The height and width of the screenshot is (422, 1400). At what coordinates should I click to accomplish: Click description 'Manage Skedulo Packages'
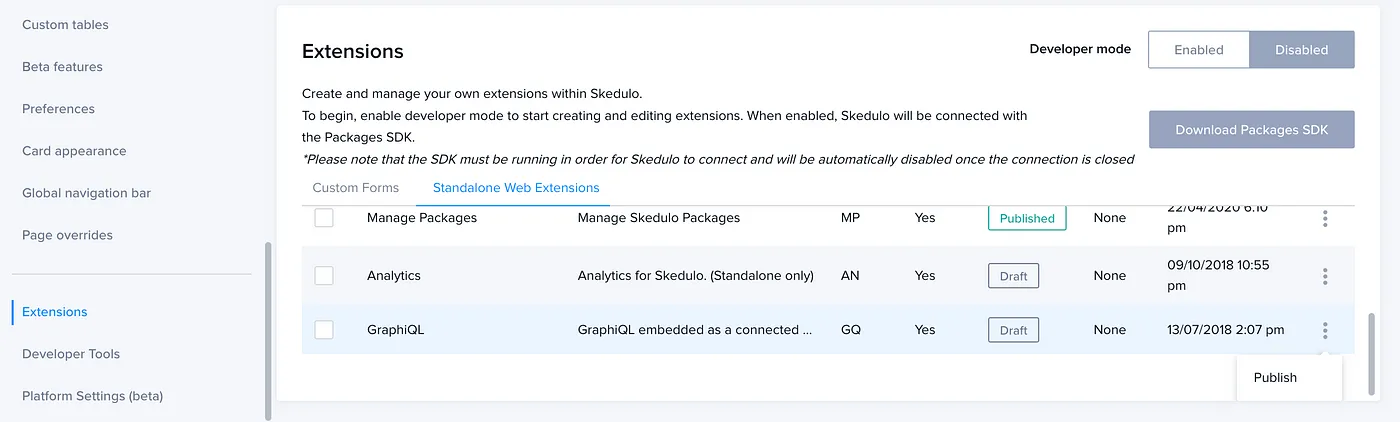pyautogui.click(x=659, y=218)
